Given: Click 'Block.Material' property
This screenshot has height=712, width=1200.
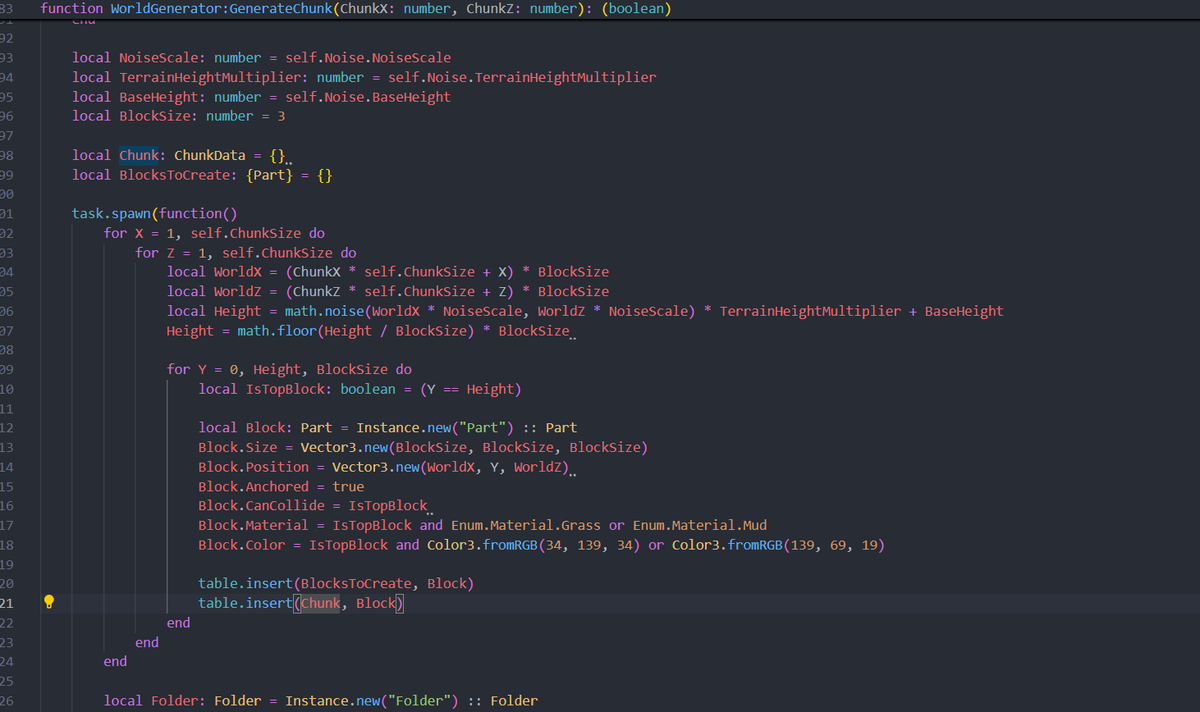Looking at the screenshot, I should click(x=253, y=525).
